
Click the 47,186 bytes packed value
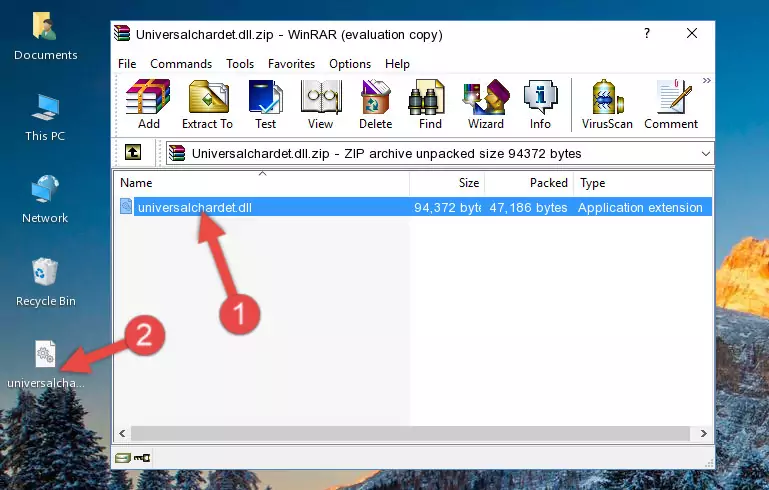pos(528,207)
